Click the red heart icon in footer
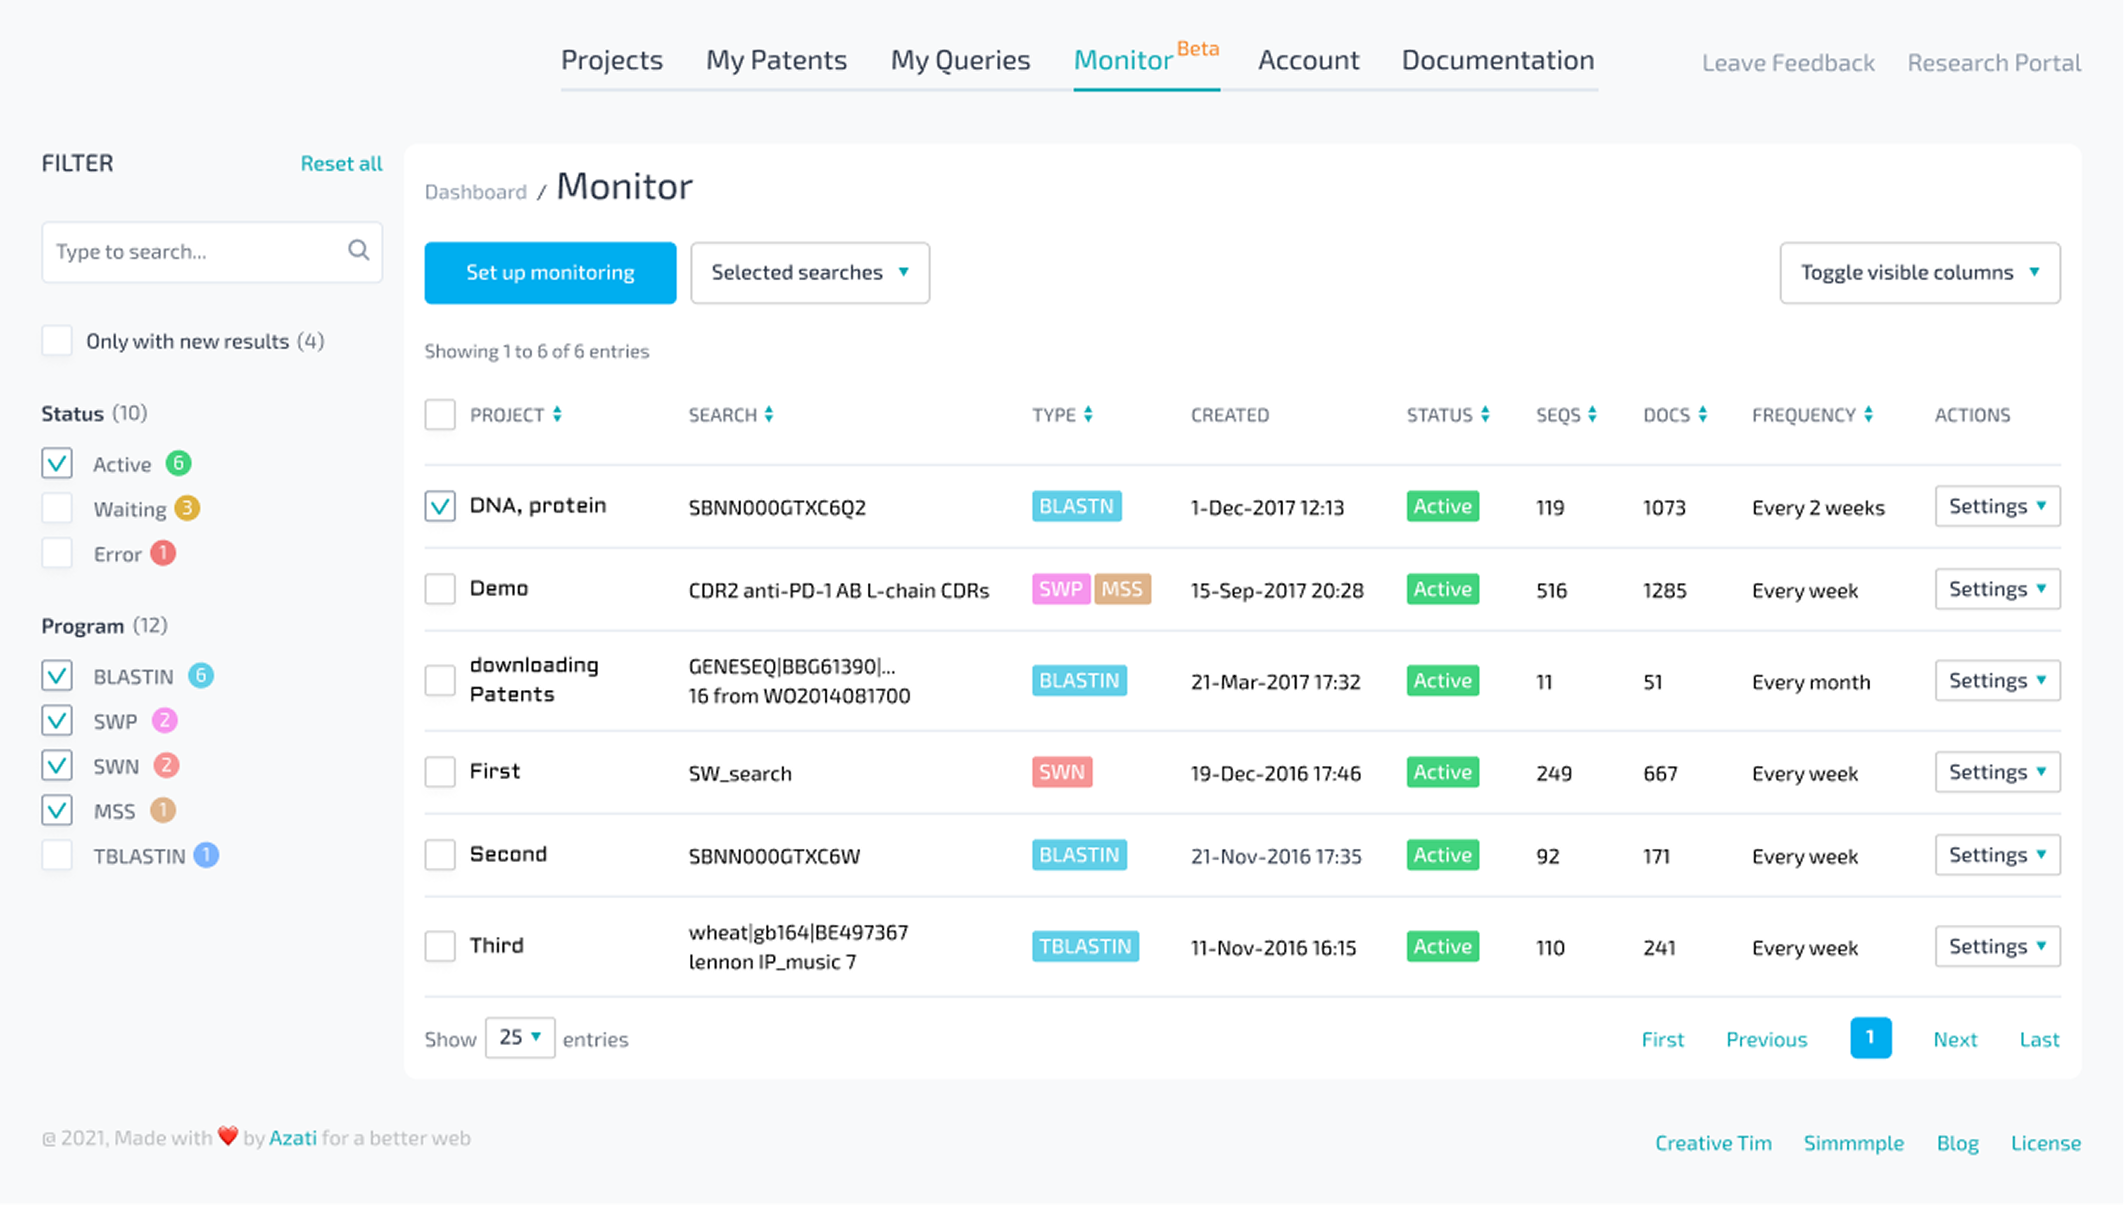This screenshot has height=1205, width=2124. (228, 1136)
